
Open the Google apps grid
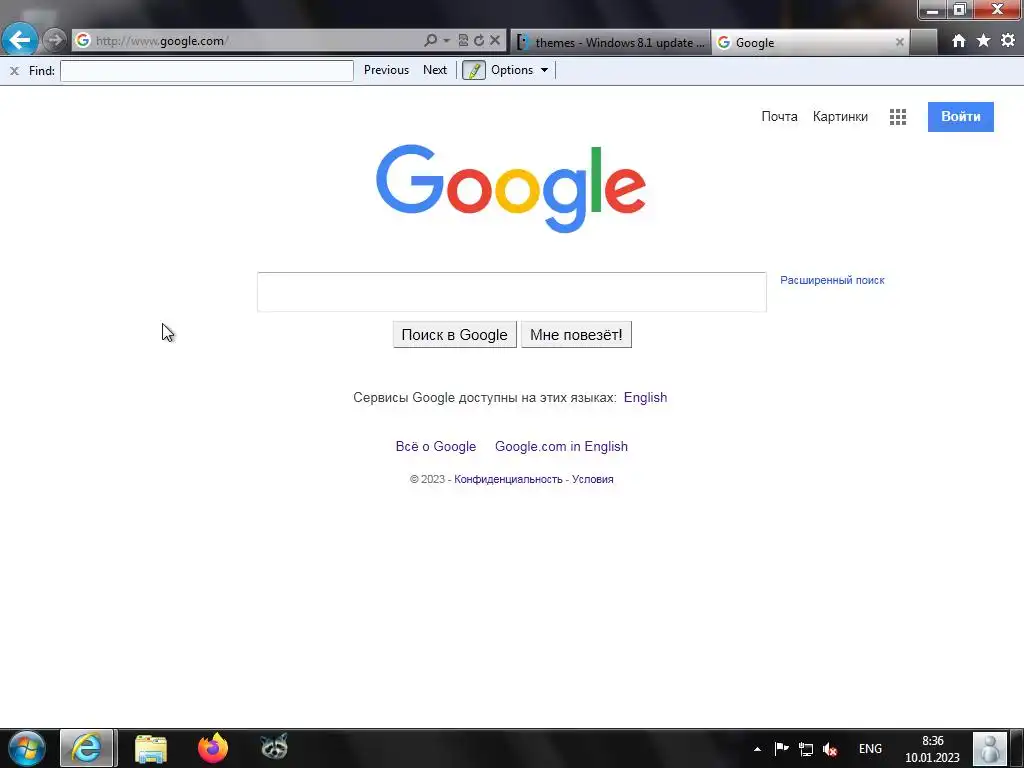coord(897,117)
